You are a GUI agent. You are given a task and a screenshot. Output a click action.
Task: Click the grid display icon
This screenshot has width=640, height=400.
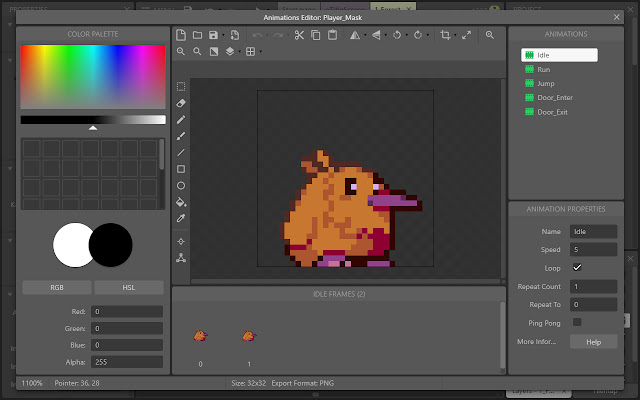click(251, 51)
